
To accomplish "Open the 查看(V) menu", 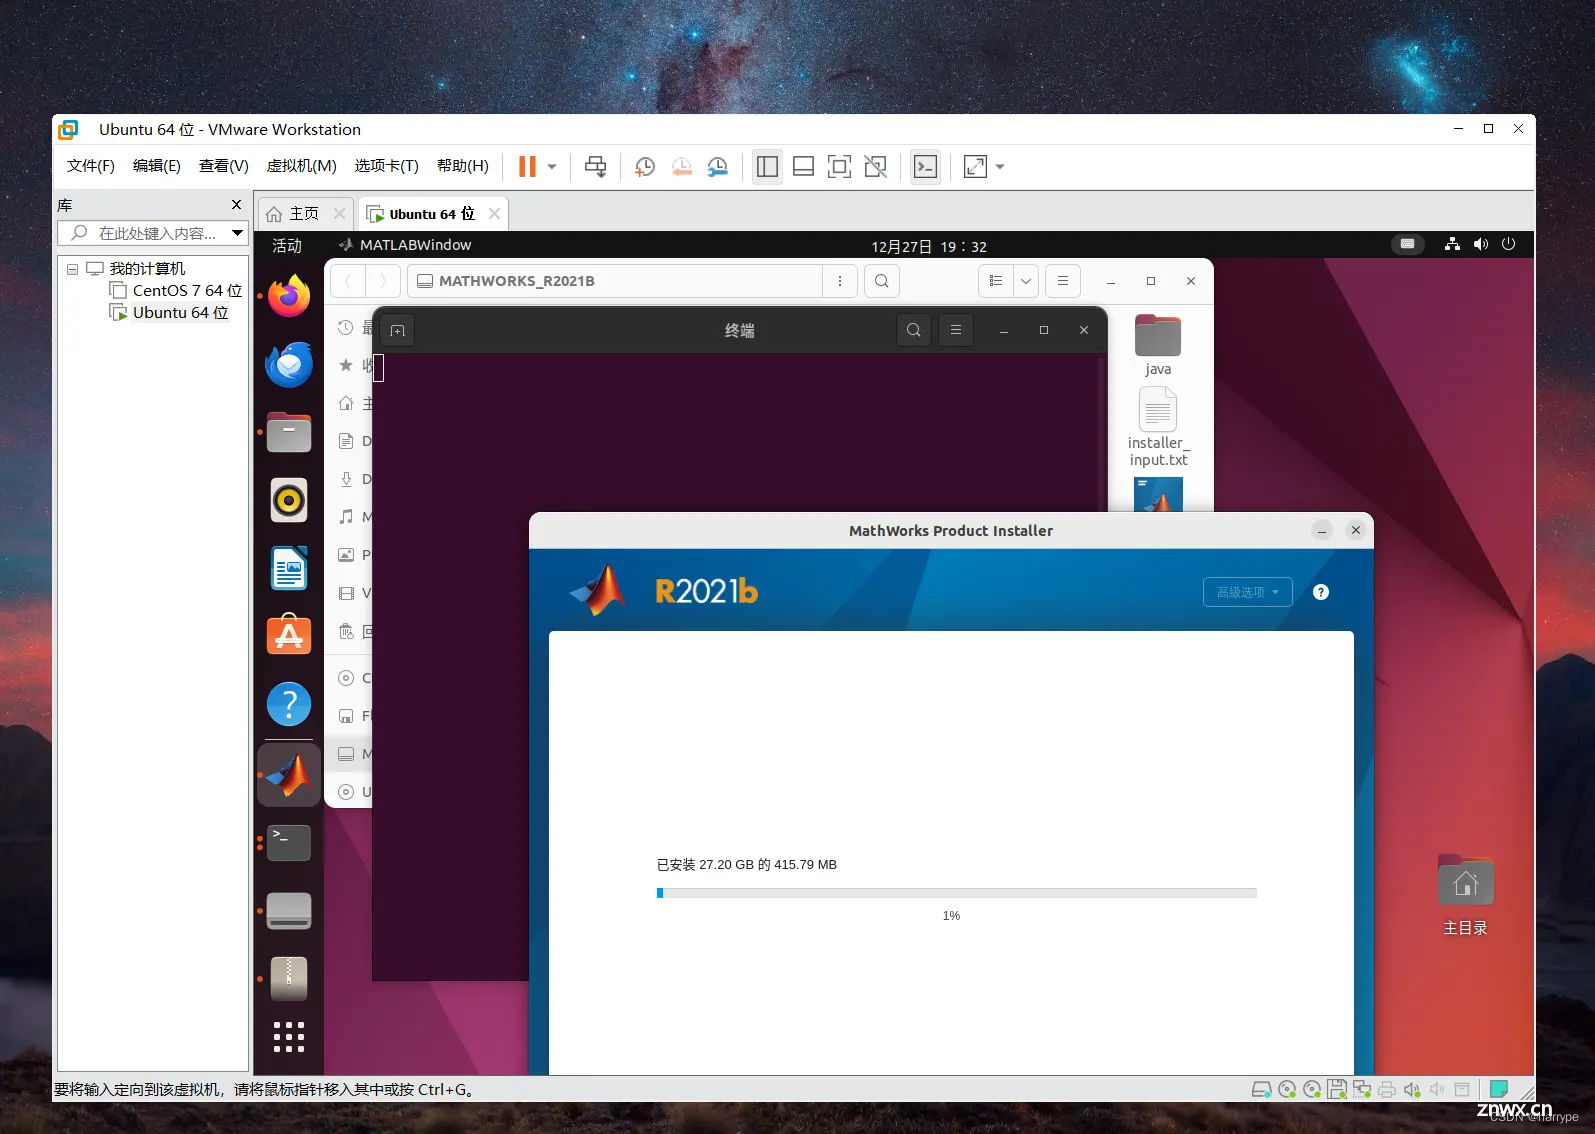I will coord(224,166).
